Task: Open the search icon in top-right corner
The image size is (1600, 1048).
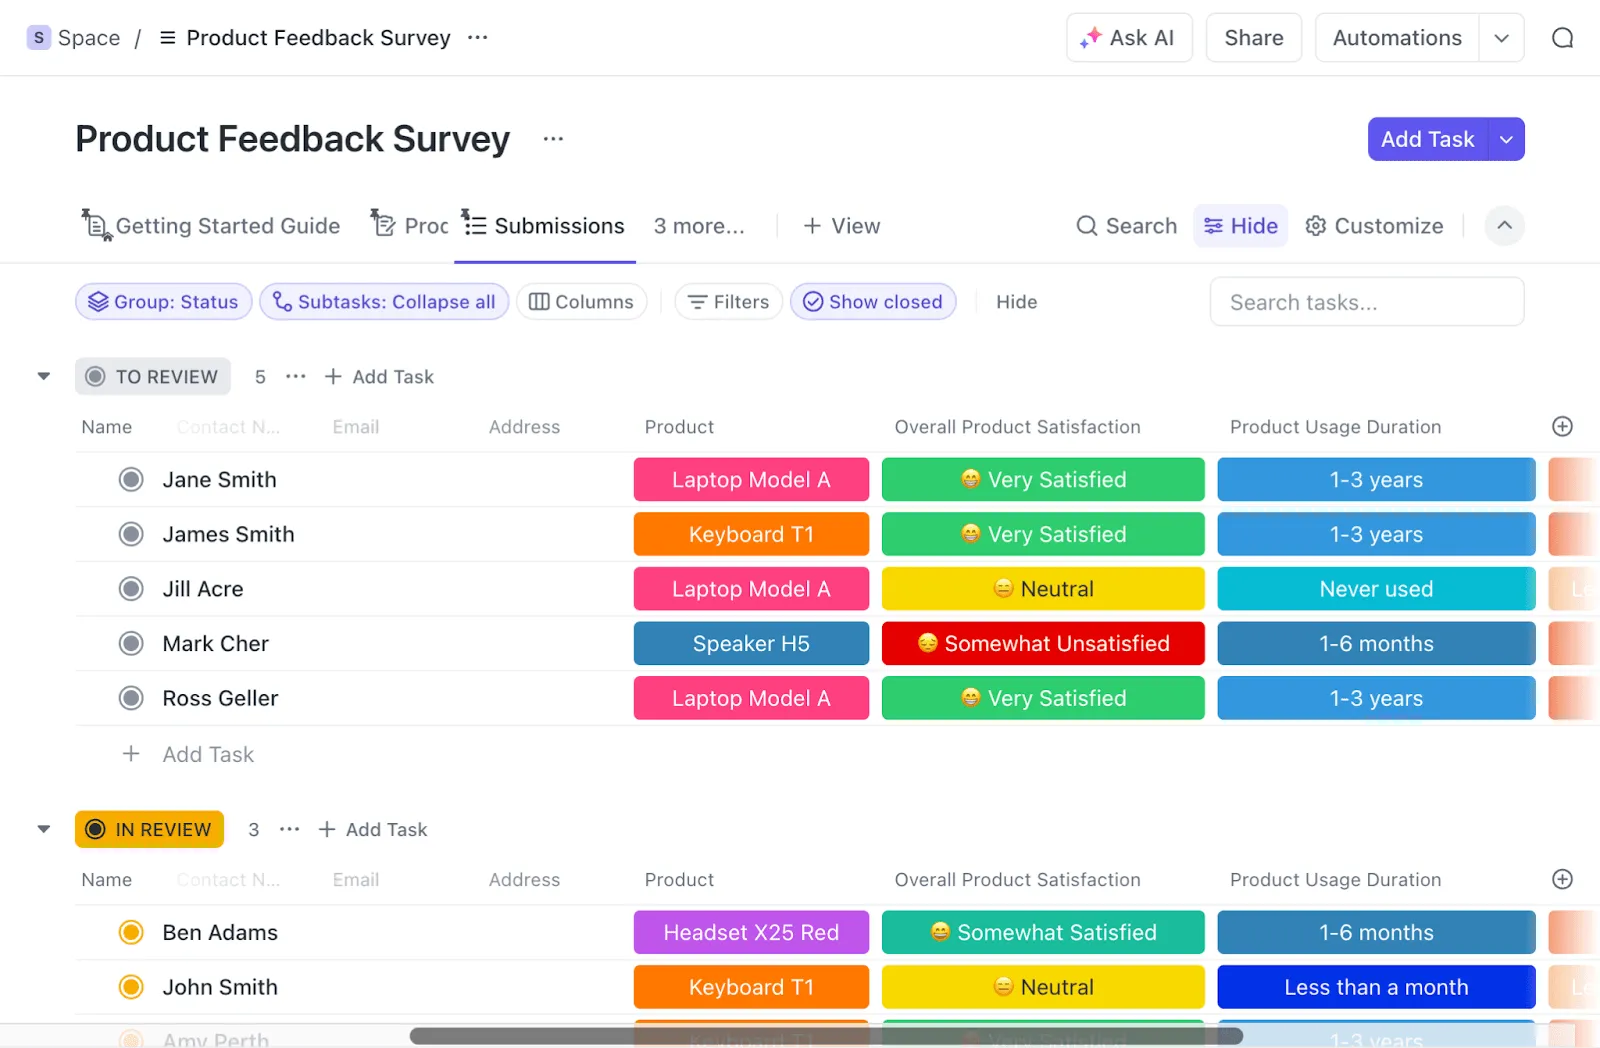Action: 1562,38
